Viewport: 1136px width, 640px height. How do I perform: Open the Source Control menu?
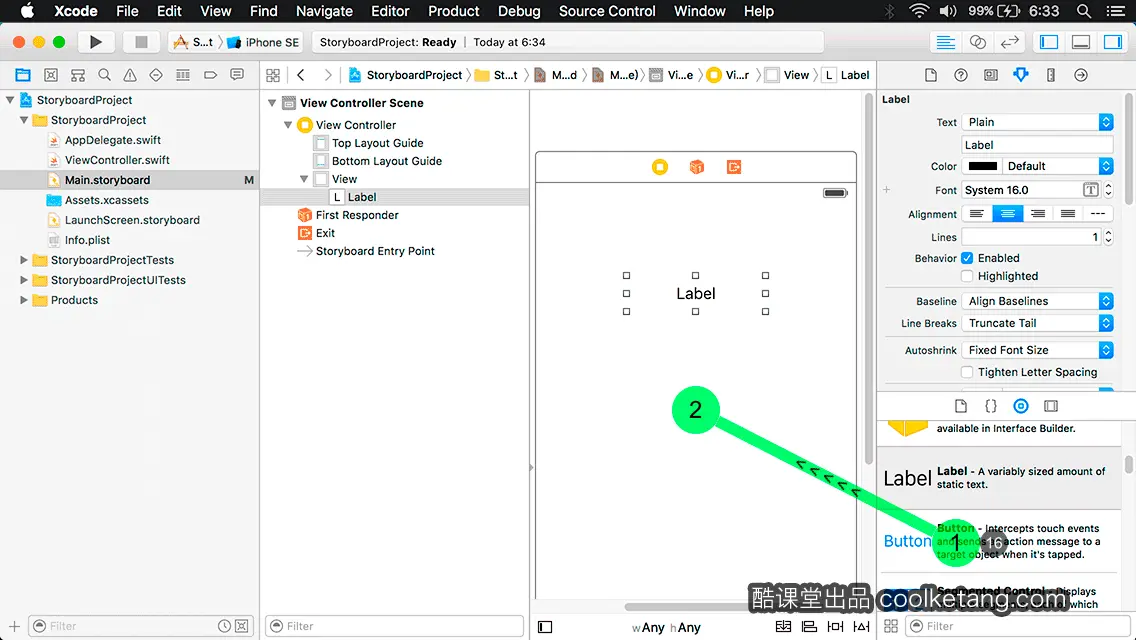pyautogui.click(x=607, y=11)
